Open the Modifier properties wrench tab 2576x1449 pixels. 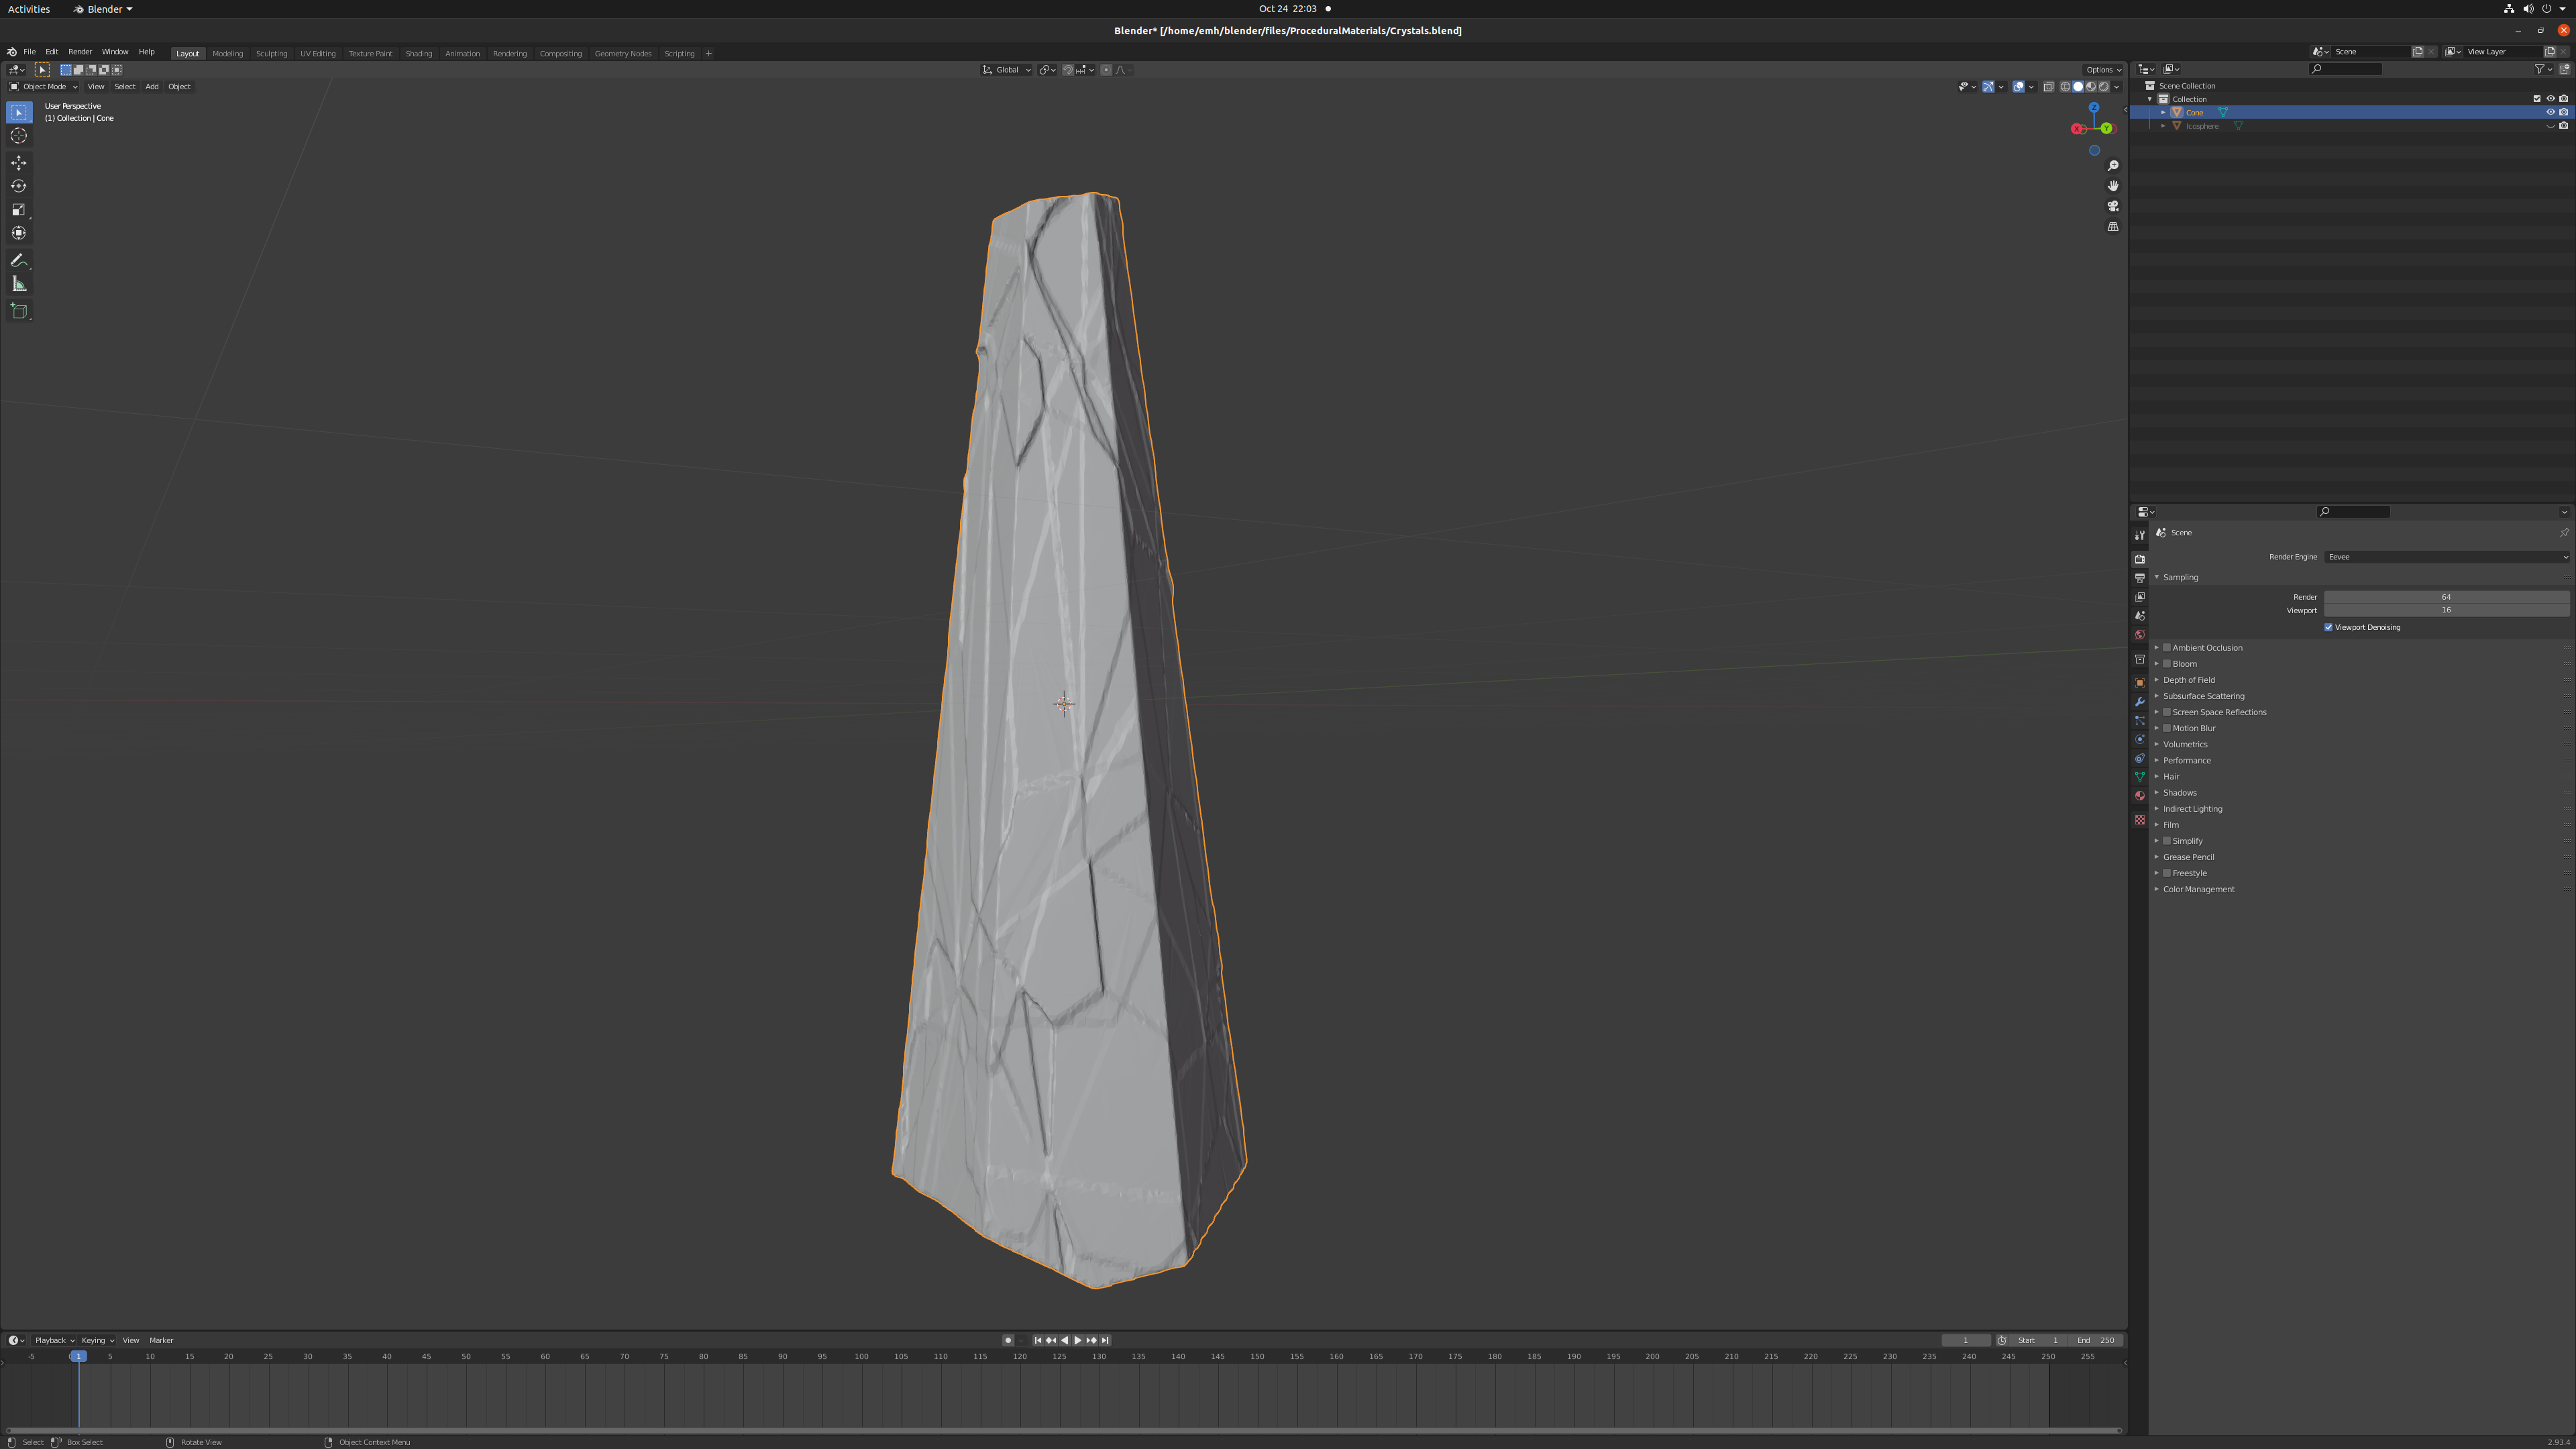click(2140, 702)
